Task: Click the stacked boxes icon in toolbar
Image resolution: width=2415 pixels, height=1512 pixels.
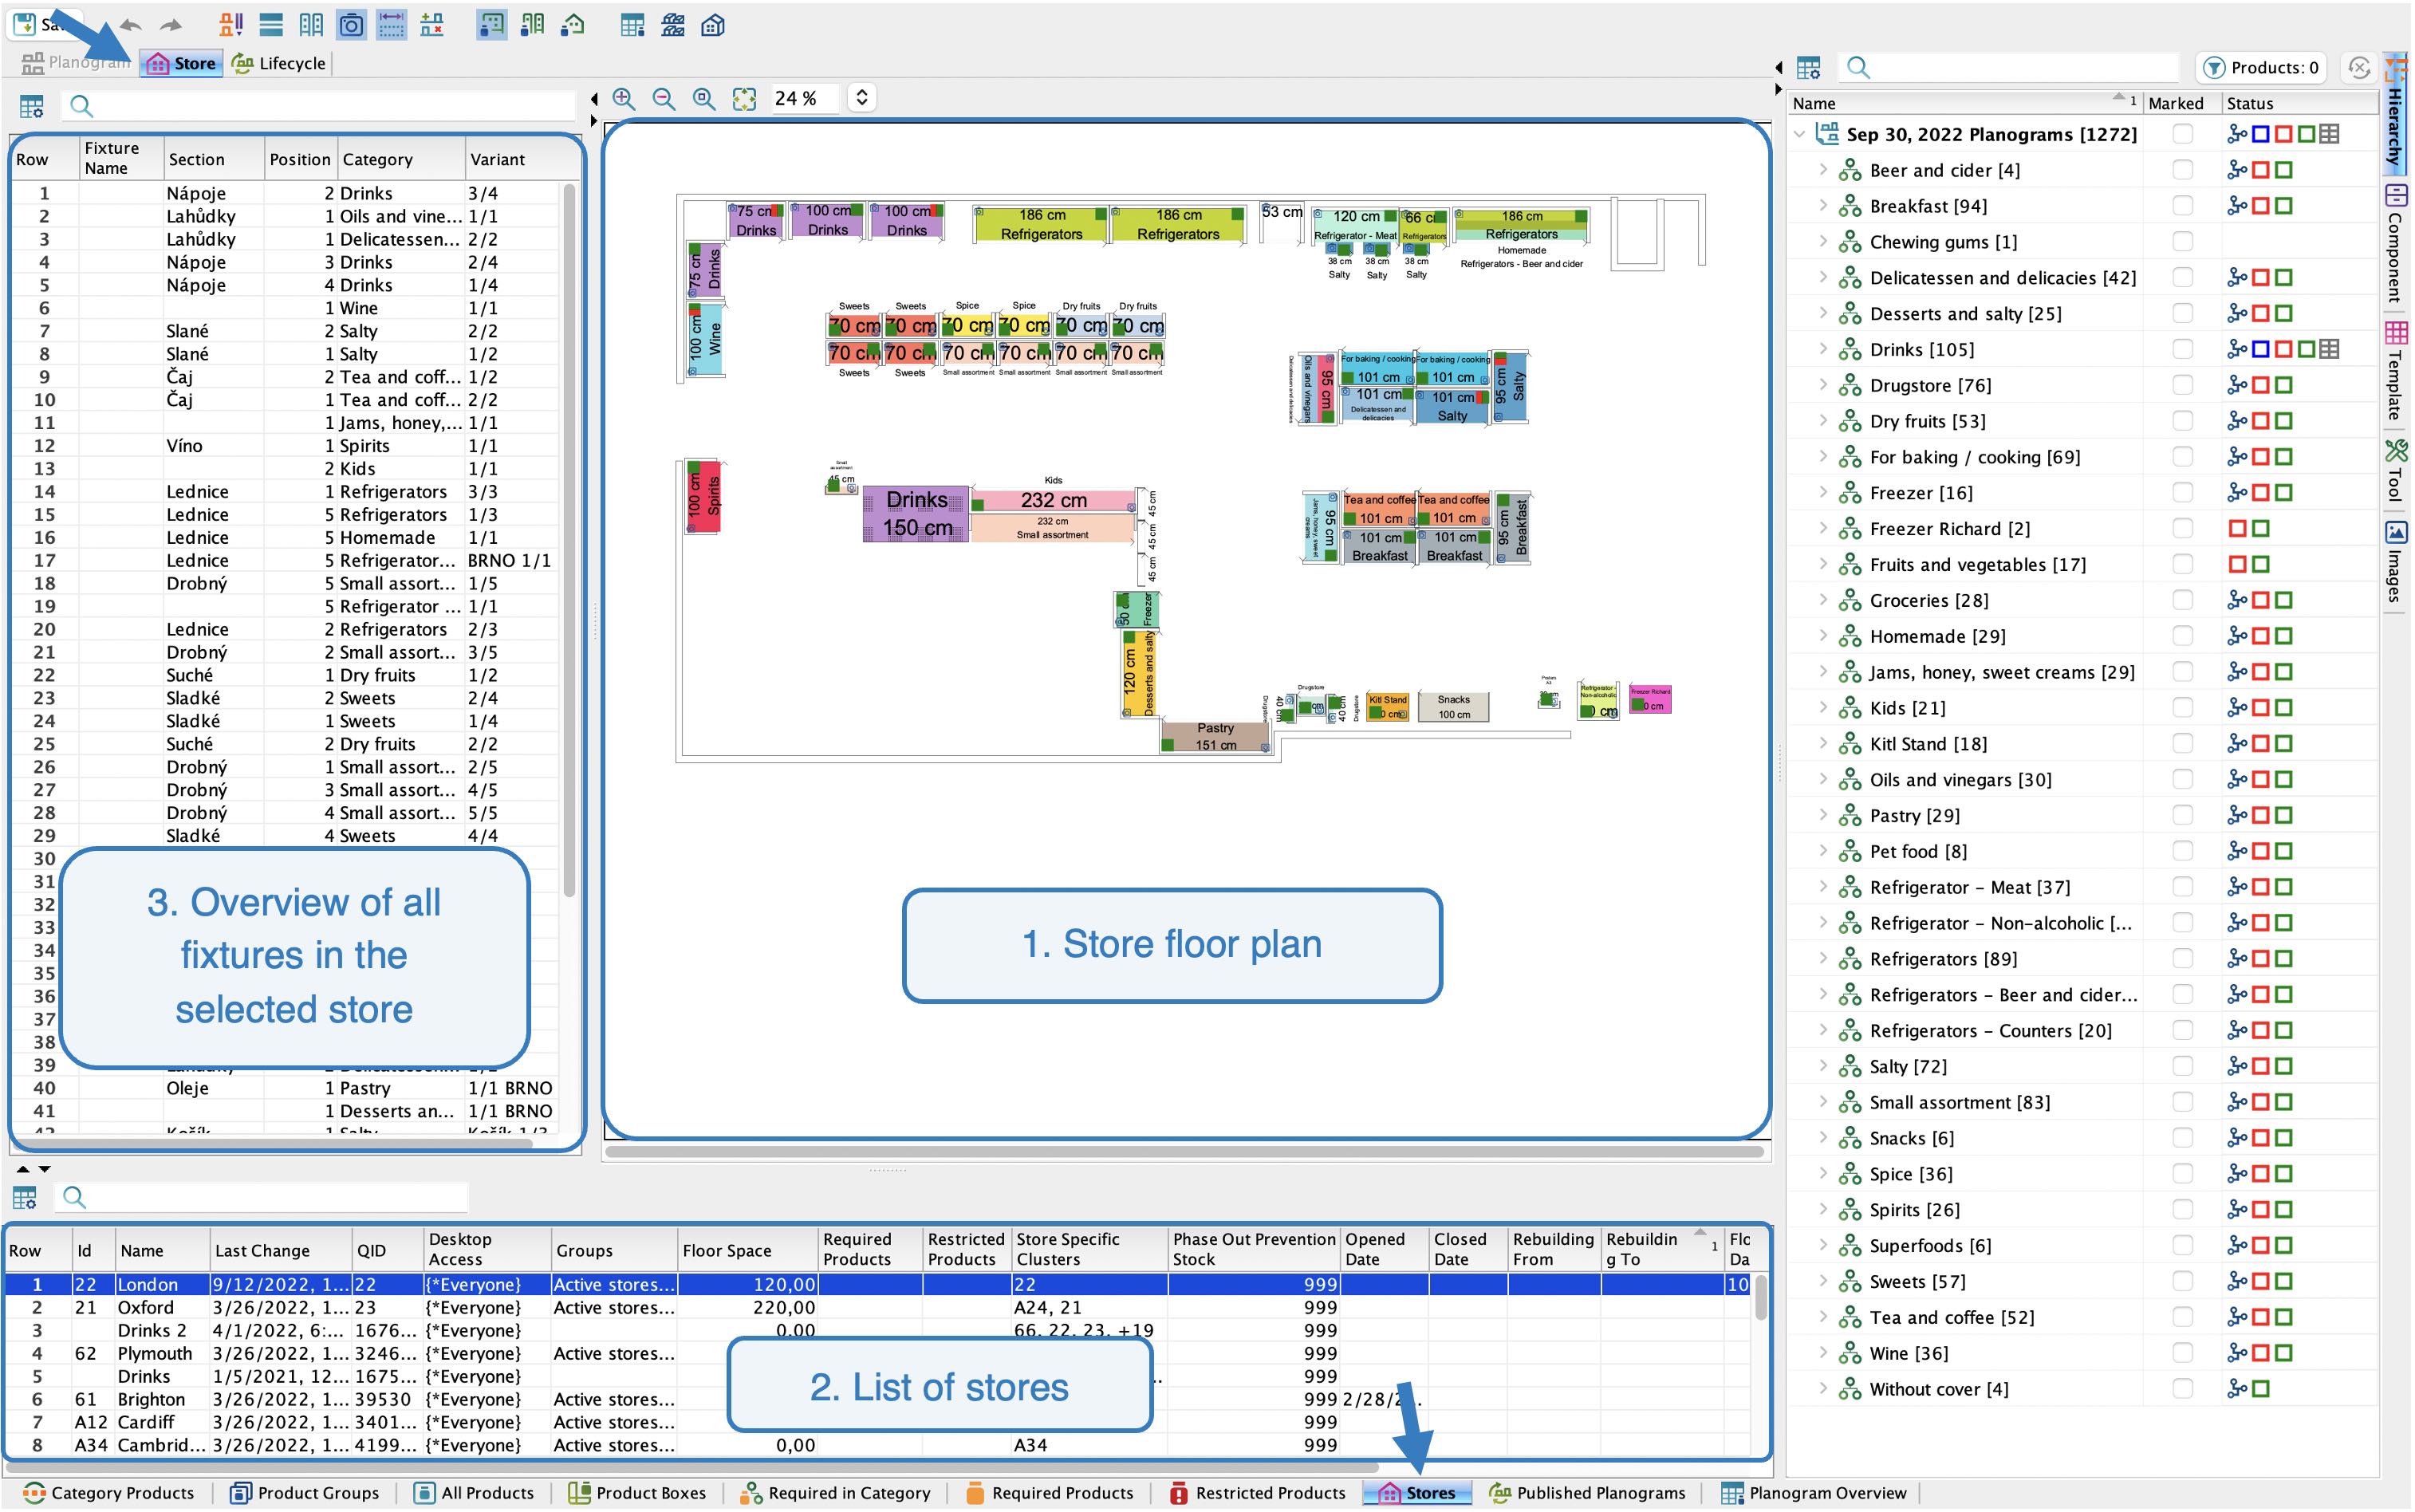Action: (673, 25)
